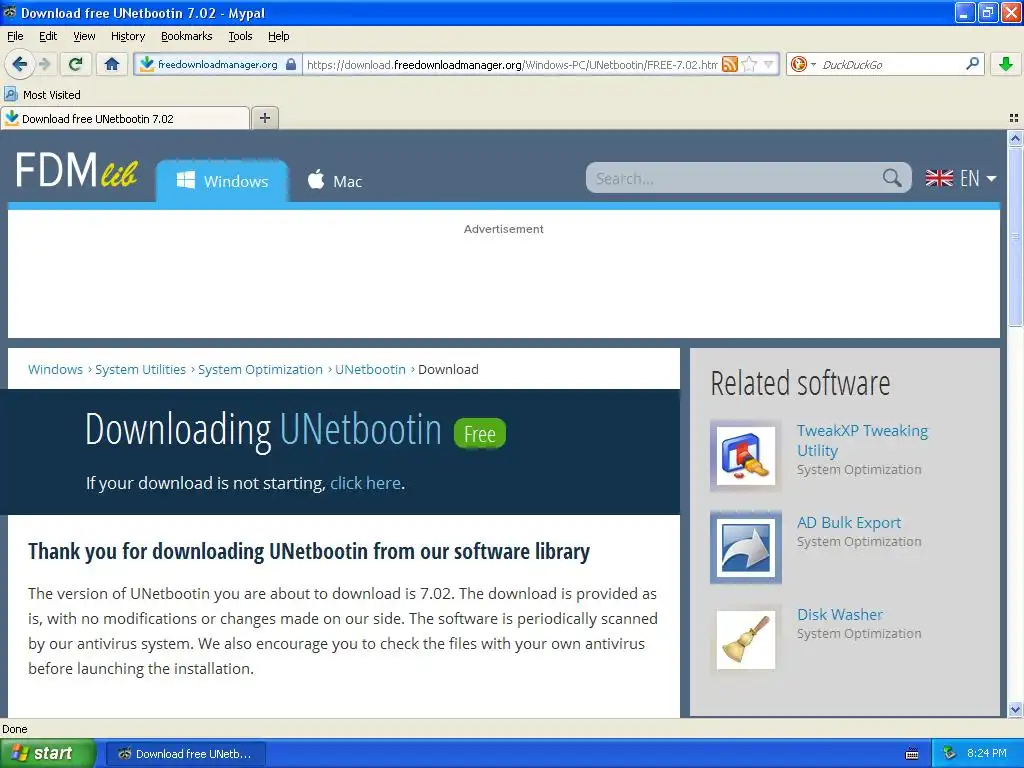This screenshot has height=768, width=1024.
Task: Reload the page with the refresh icon
Action: pyautogui.click(x=76, y=64)
